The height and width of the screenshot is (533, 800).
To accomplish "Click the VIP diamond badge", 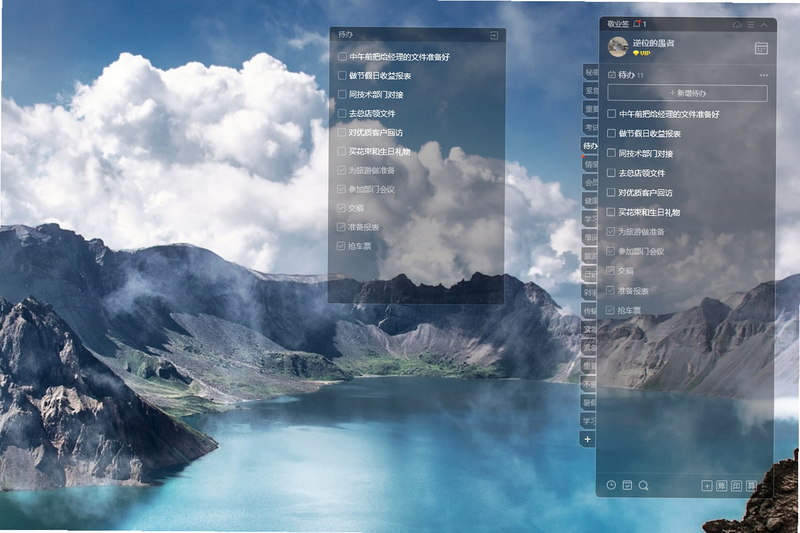I will [641, 53].
